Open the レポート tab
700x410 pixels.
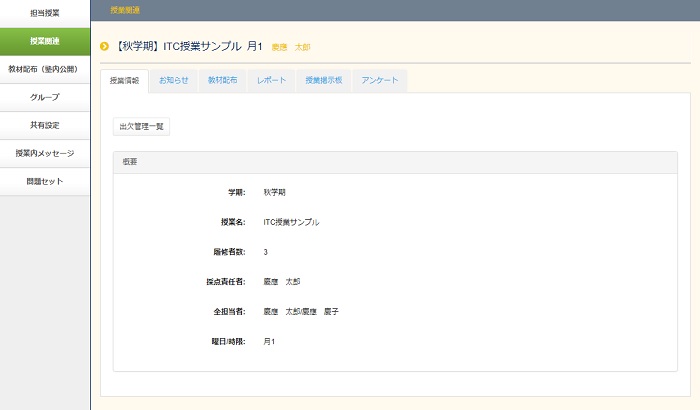pos(271,80)
